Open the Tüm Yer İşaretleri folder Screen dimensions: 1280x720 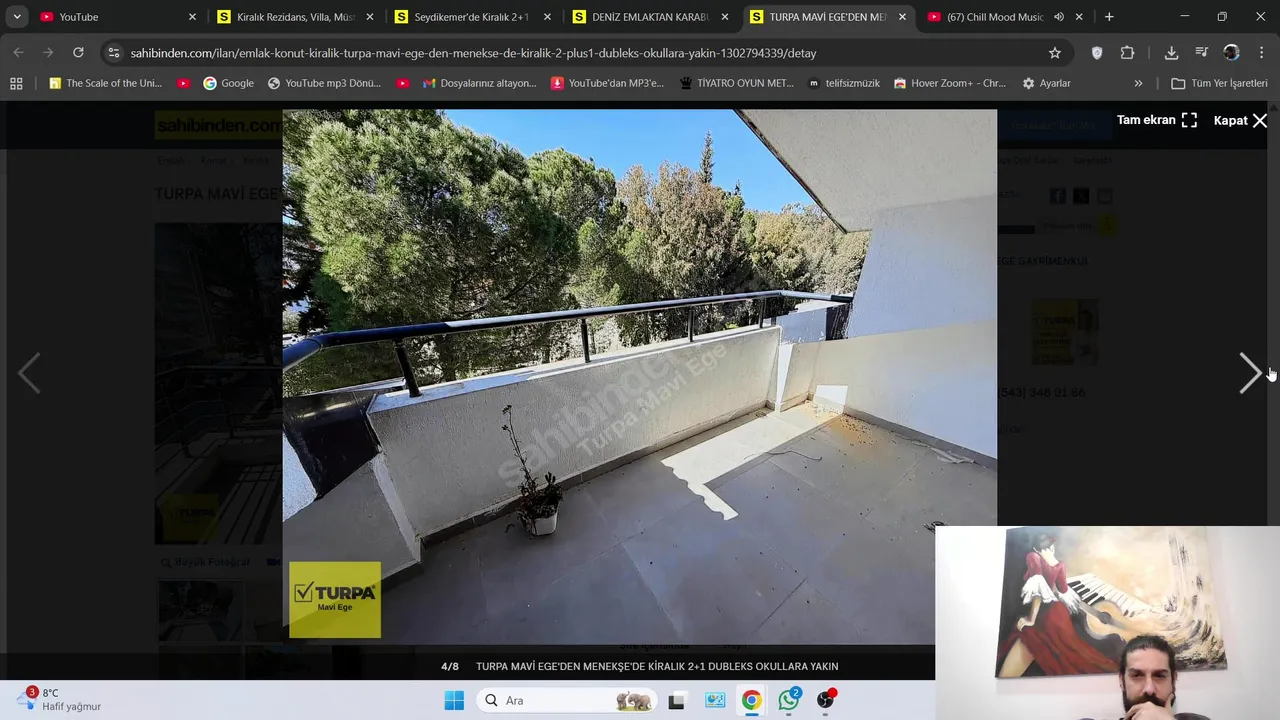point(1219,83)
